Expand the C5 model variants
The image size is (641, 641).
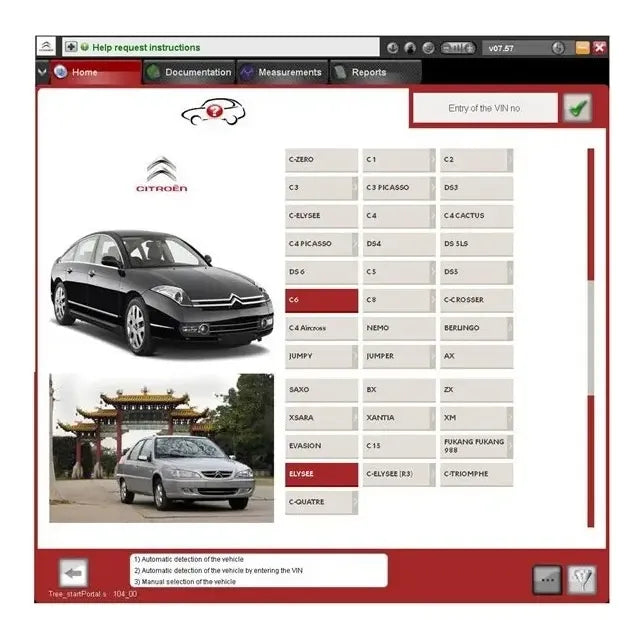433,272
